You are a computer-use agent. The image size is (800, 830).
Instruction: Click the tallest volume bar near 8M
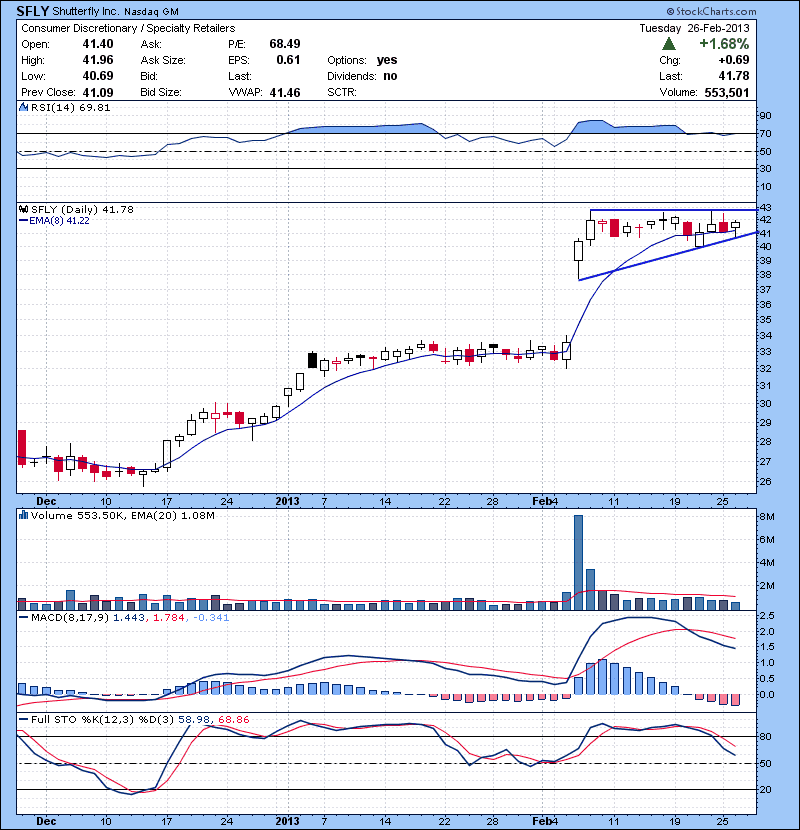point(578,563)
